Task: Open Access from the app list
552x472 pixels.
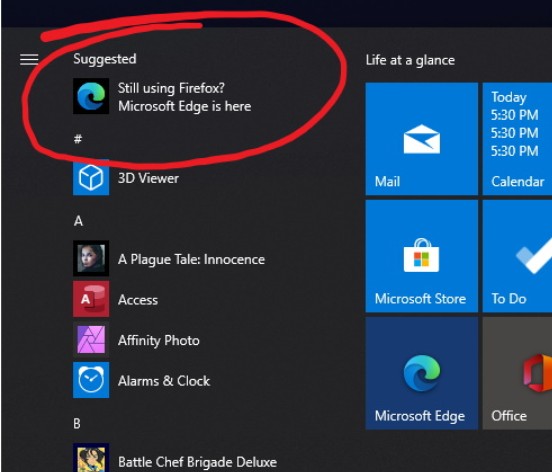Action: click(138, 300)
